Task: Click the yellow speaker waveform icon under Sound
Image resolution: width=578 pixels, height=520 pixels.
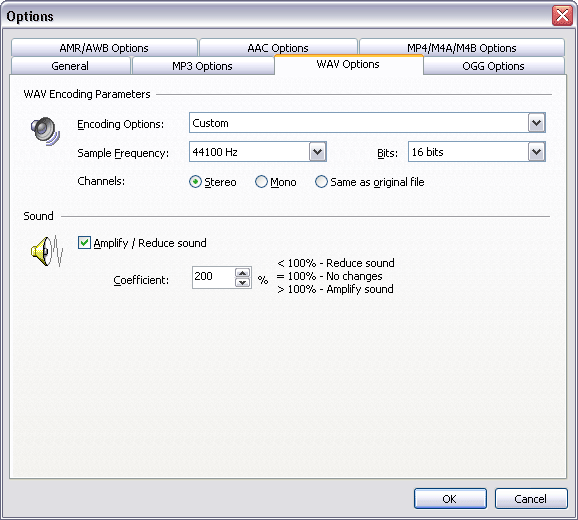Action: 47,251
